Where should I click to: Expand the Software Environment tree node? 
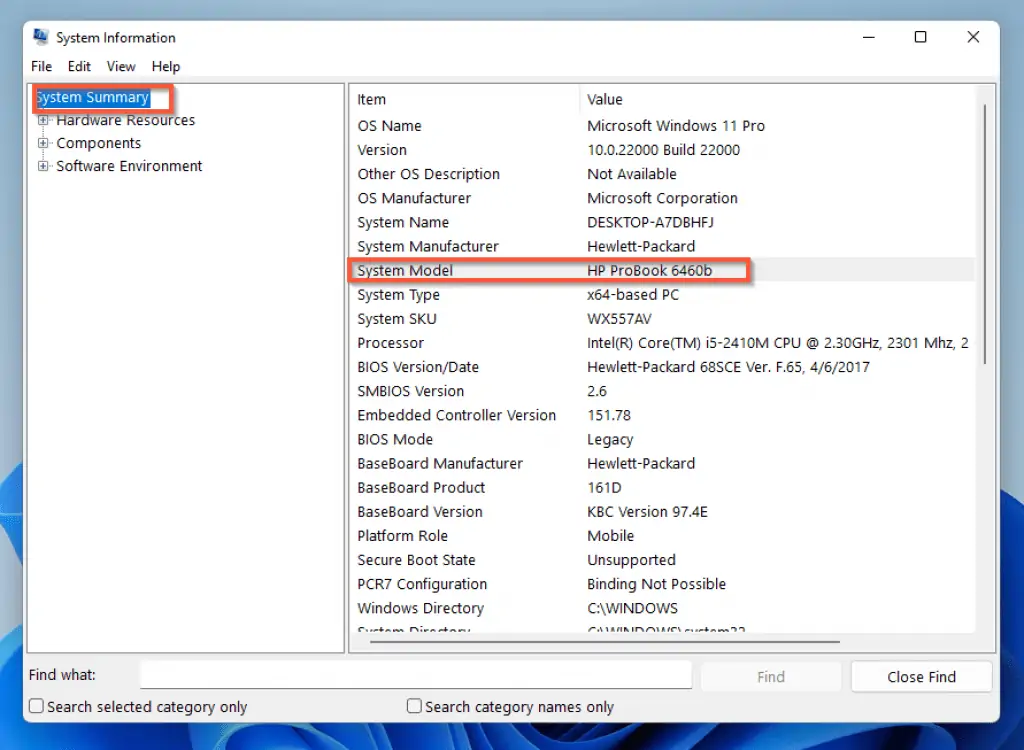coord(43,166)
